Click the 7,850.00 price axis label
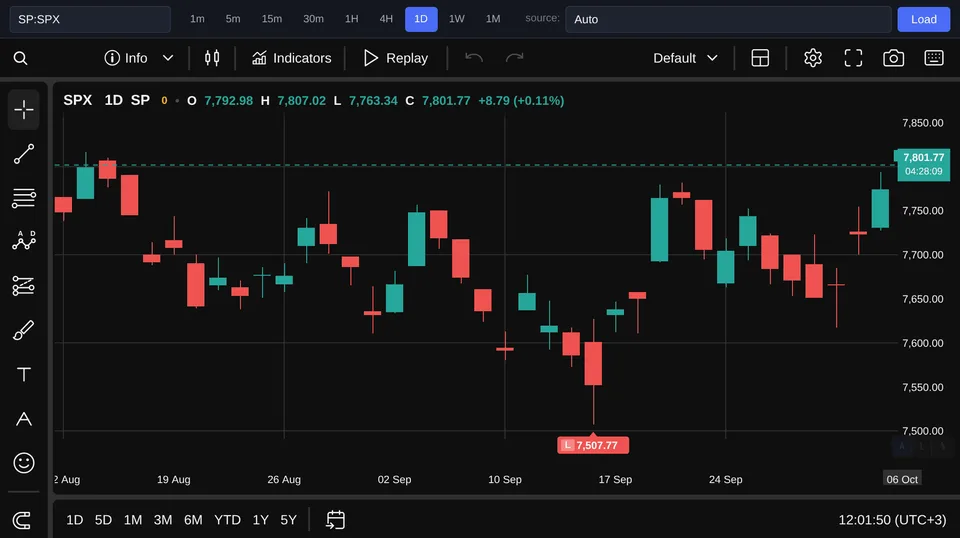Image resolution: width=960 pixels, height=538 pixels. point(923,123)
